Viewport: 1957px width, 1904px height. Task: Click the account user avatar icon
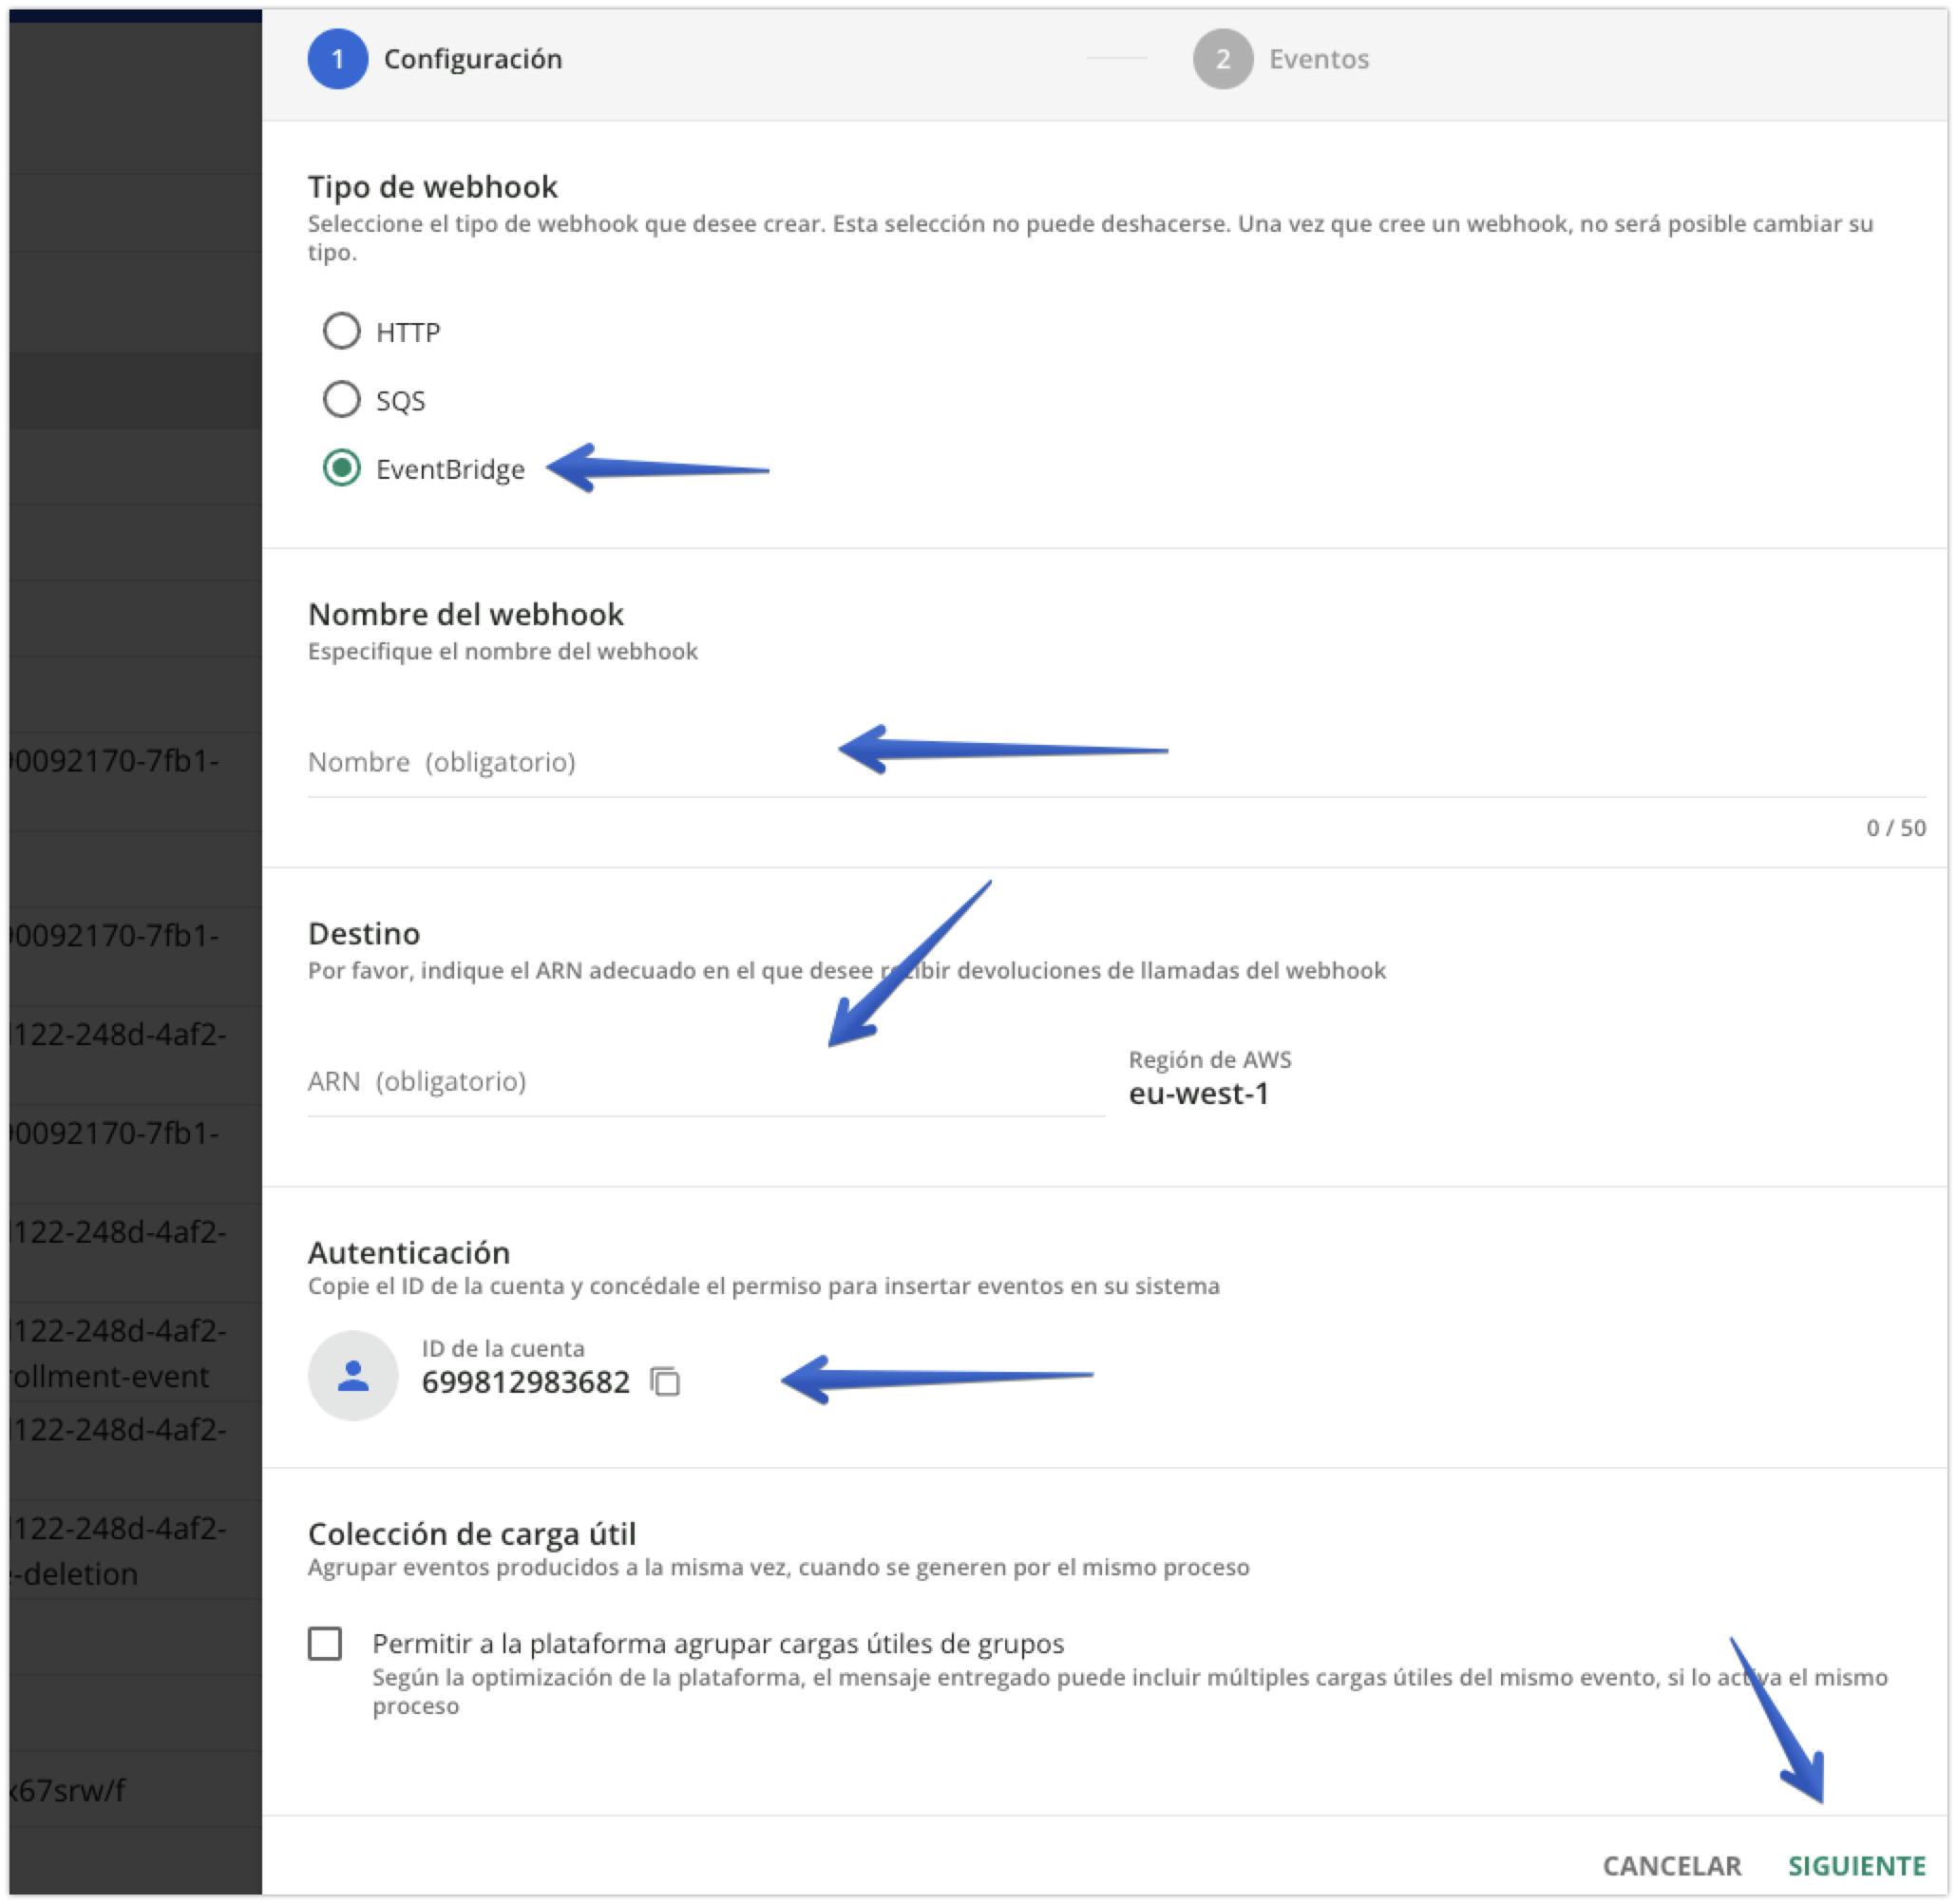(352, 1376)
